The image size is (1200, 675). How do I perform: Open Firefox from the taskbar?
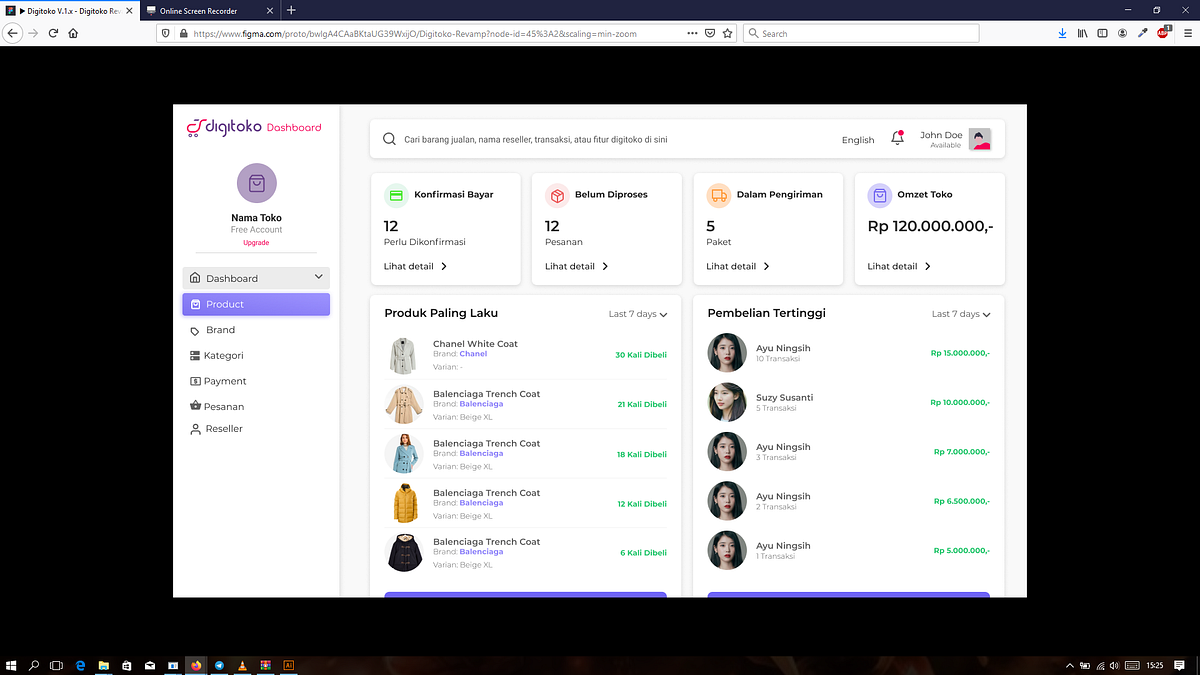[x=196, y=665]
